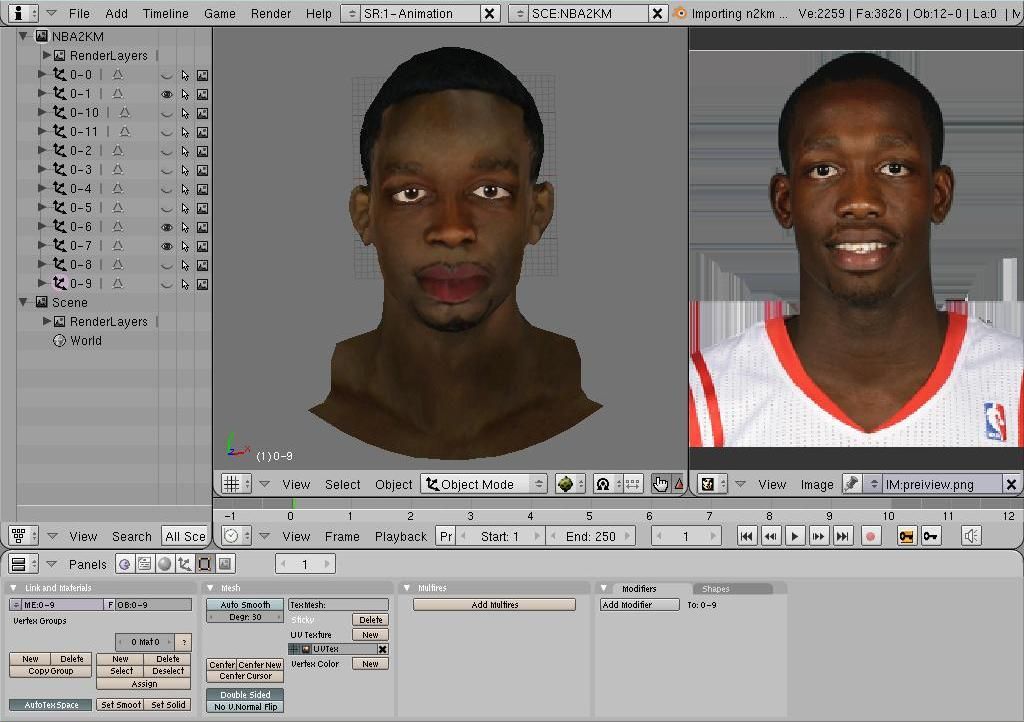Click the Add Multires button

pos(494,605)
